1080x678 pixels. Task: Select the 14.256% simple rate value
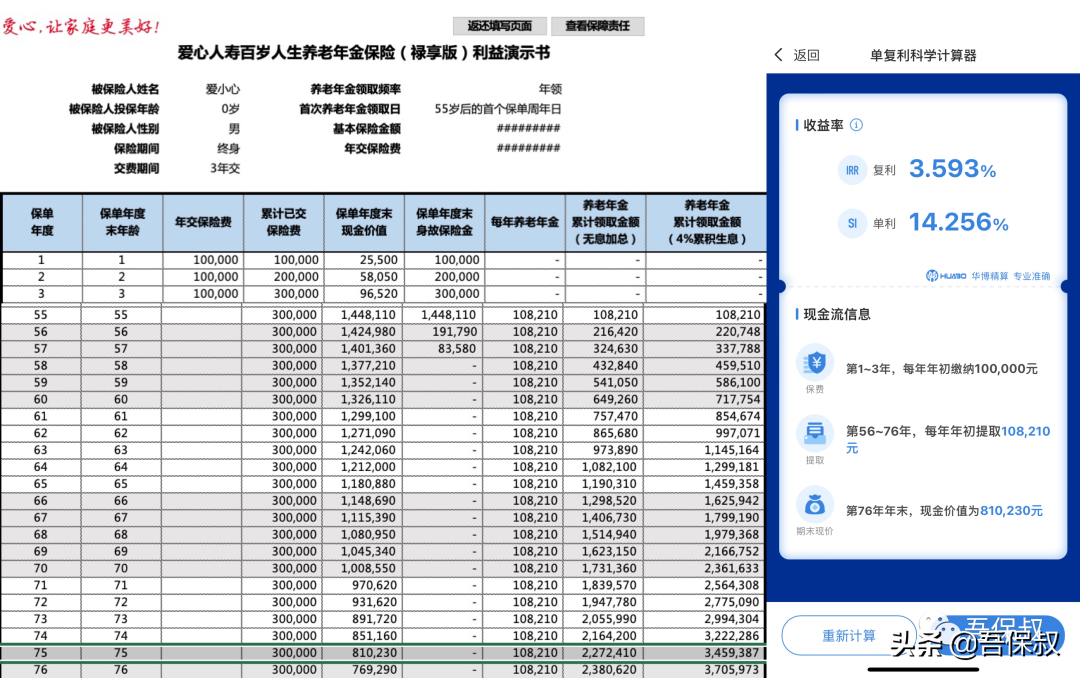point(958,222)
